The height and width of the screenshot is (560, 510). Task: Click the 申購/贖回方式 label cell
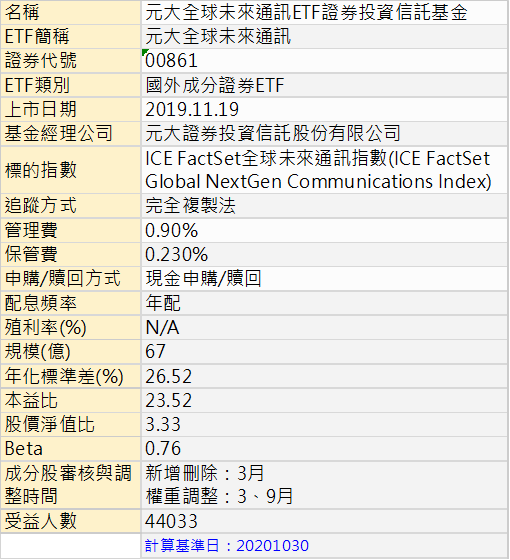pos(71,279)
